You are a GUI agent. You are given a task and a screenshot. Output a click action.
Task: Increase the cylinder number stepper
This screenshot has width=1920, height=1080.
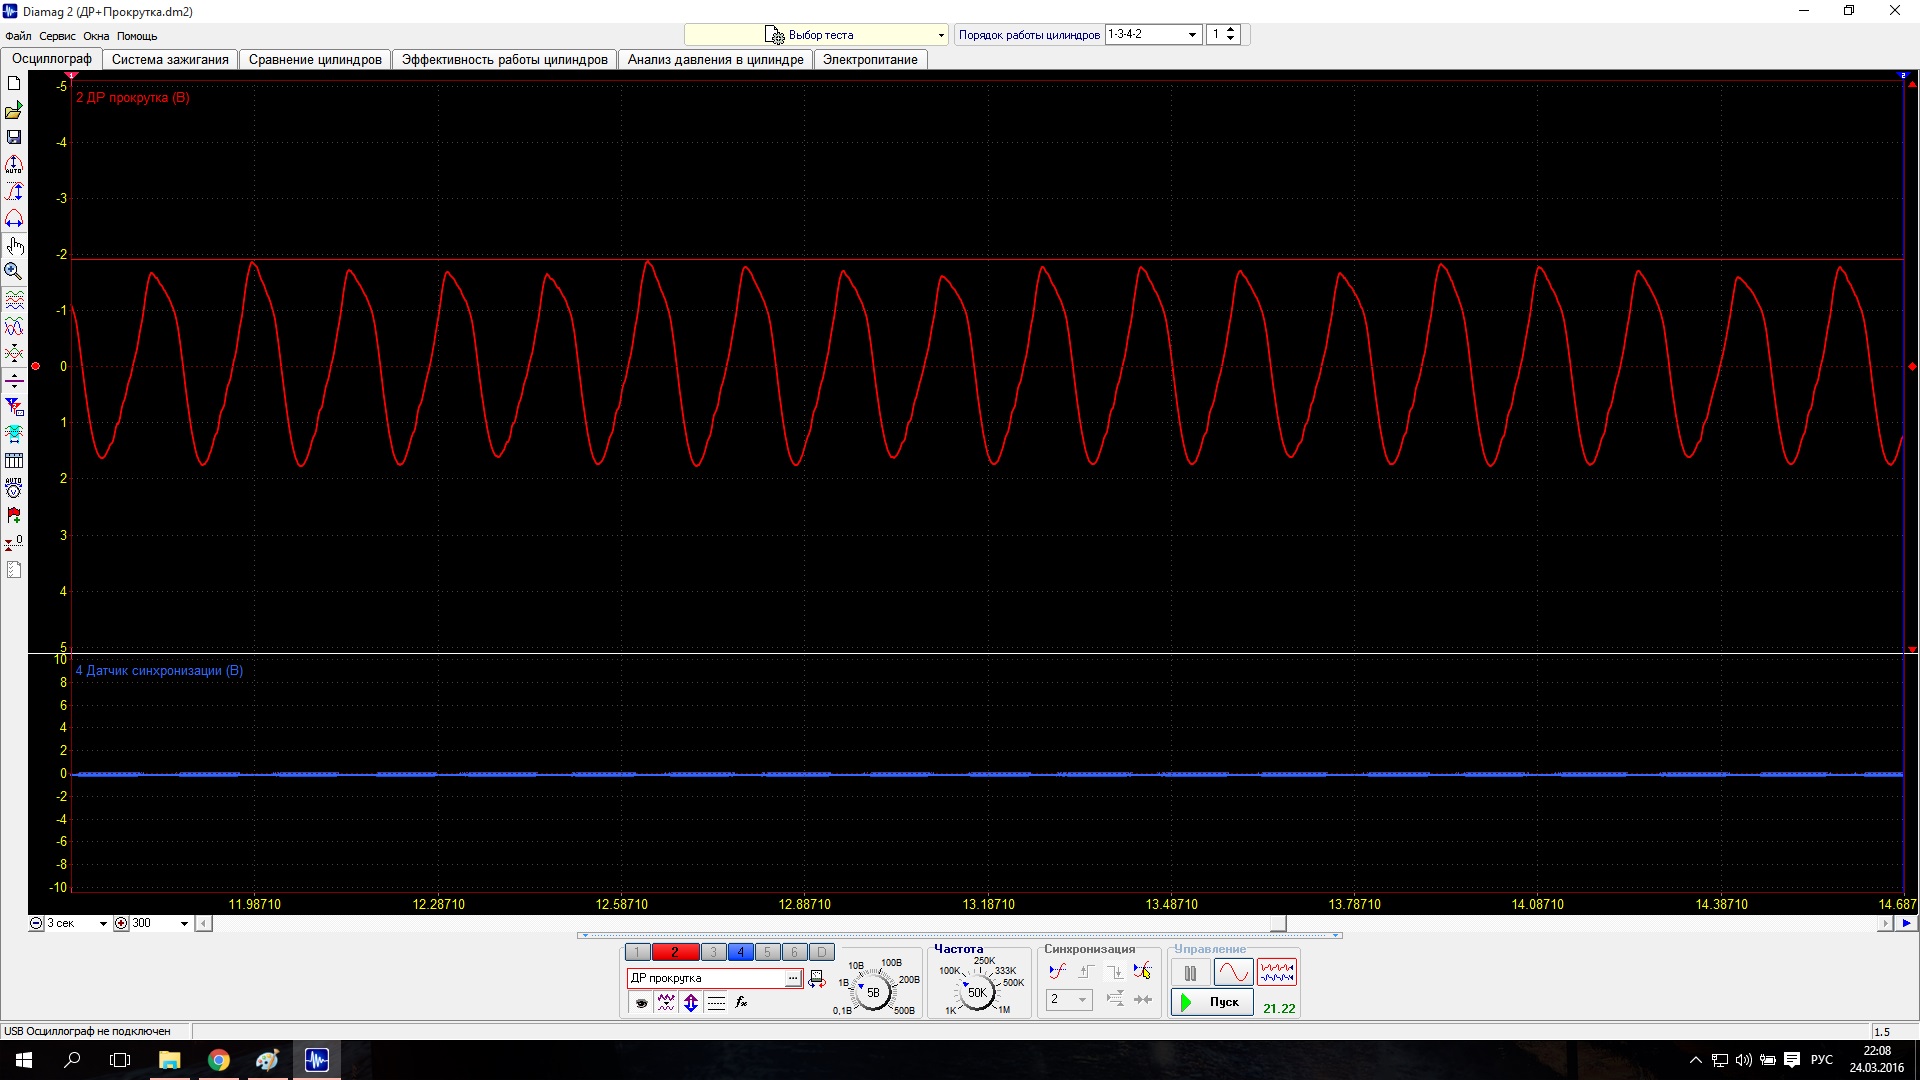[1231, 30]
